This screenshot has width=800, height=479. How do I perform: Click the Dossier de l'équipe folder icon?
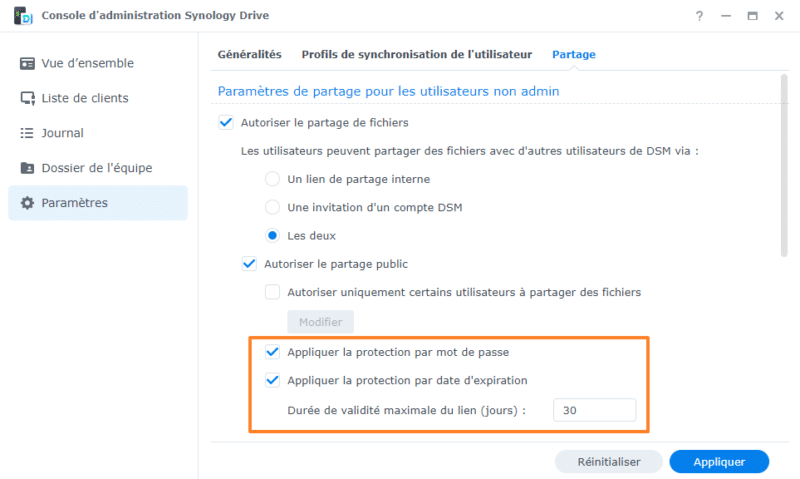click(x=28, y=168)
